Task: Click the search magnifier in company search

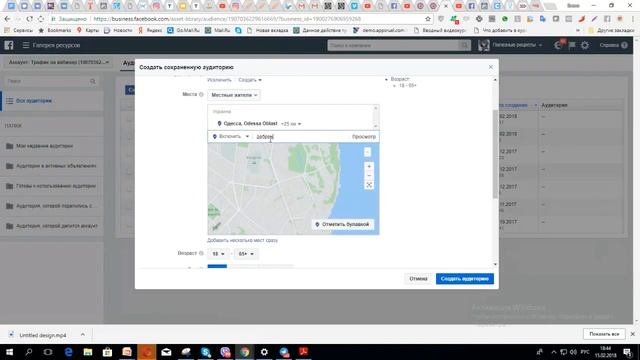Action: (464, 45)
